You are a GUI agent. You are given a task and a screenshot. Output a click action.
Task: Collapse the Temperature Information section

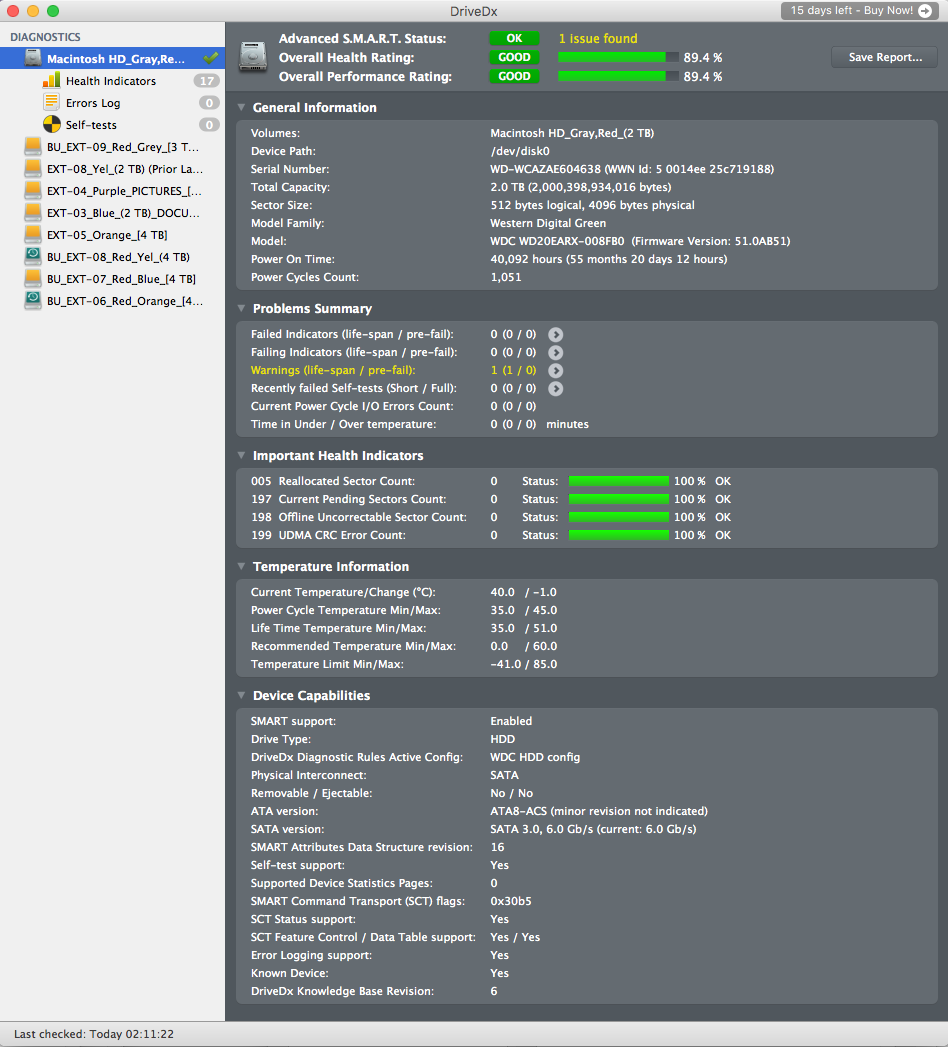click(x=242, y=566)
